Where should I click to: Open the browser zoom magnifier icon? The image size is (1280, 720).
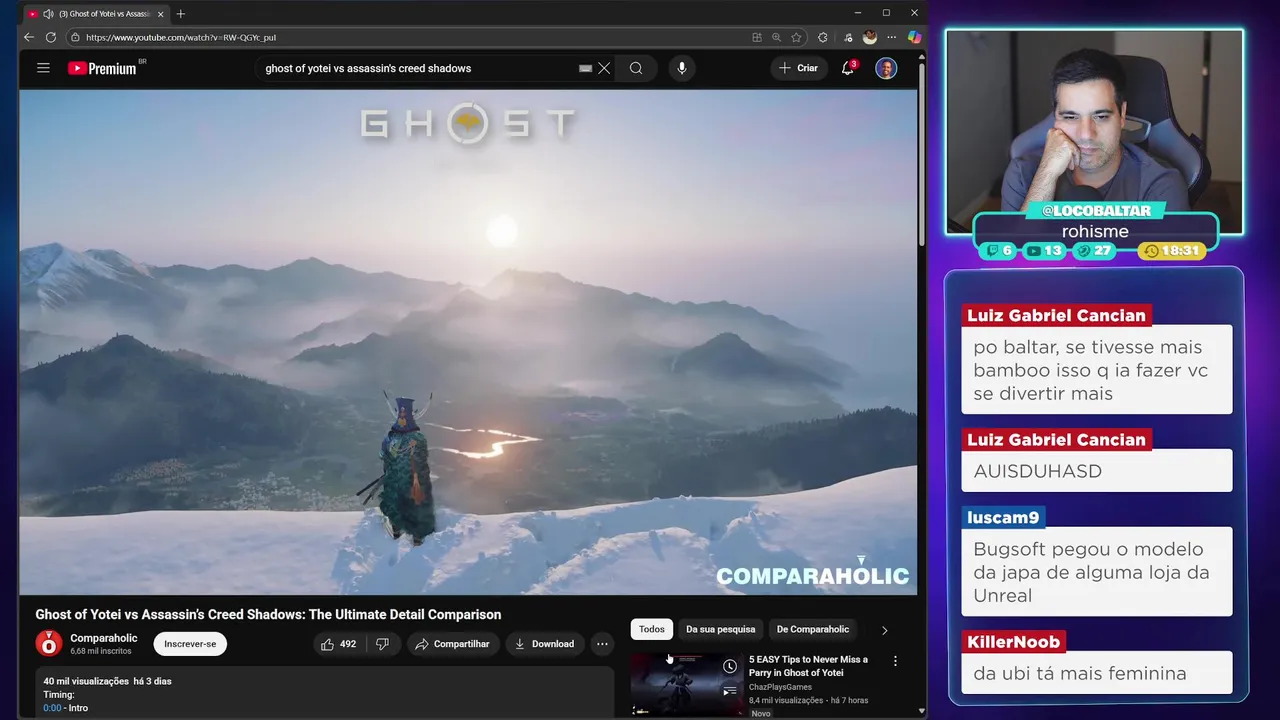coord(777,37)
